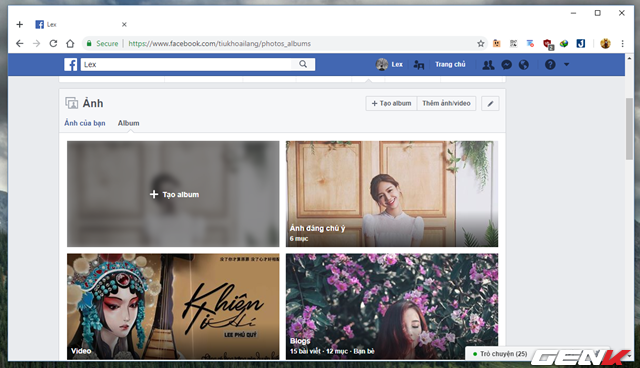
Task: Open the blue list extension icon
Action: point(530,43)
